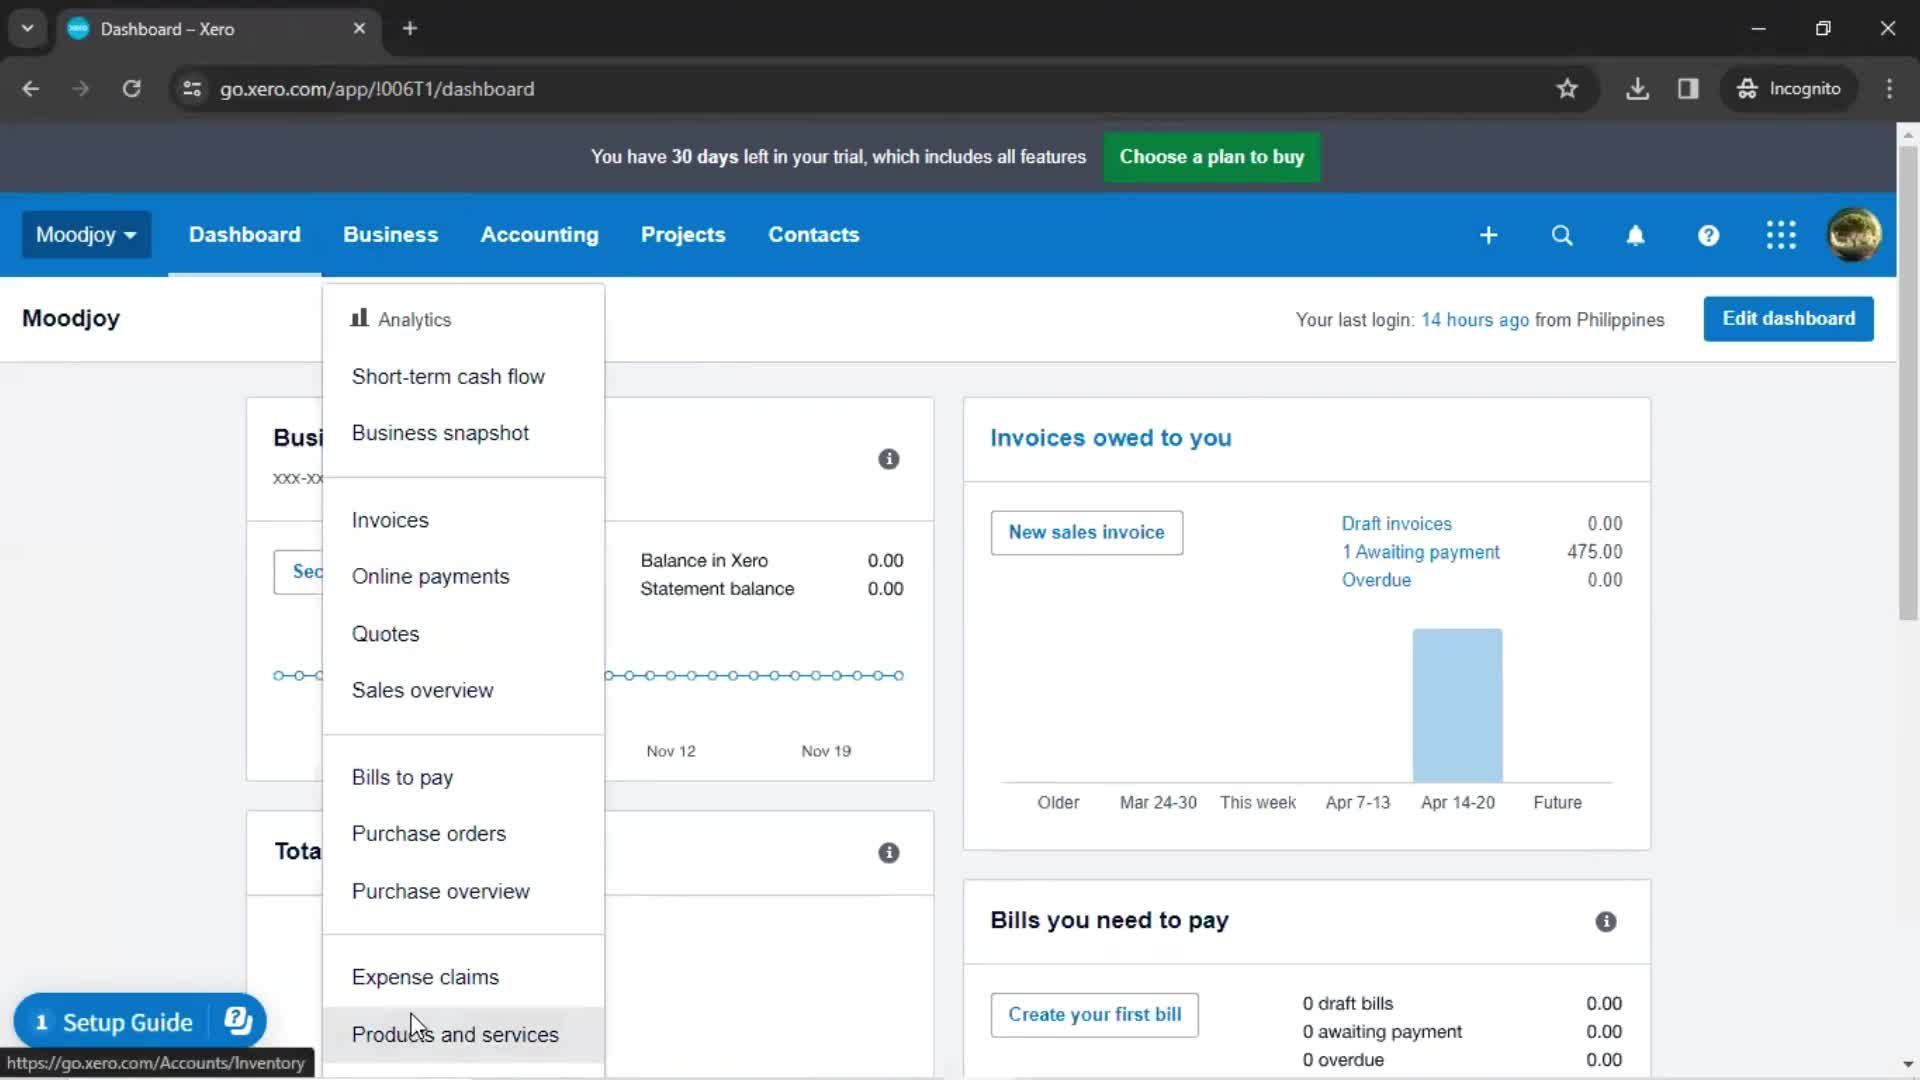Select the Dashboard nav tab
The height and width of the screenshot is (1080, 1920).
point(244,235)
